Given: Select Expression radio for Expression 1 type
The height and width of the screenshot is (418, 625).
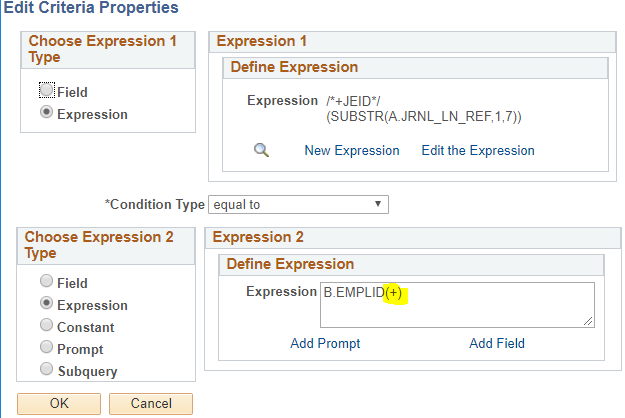Looking at the screenshot, I should click(x=47, y=112).
